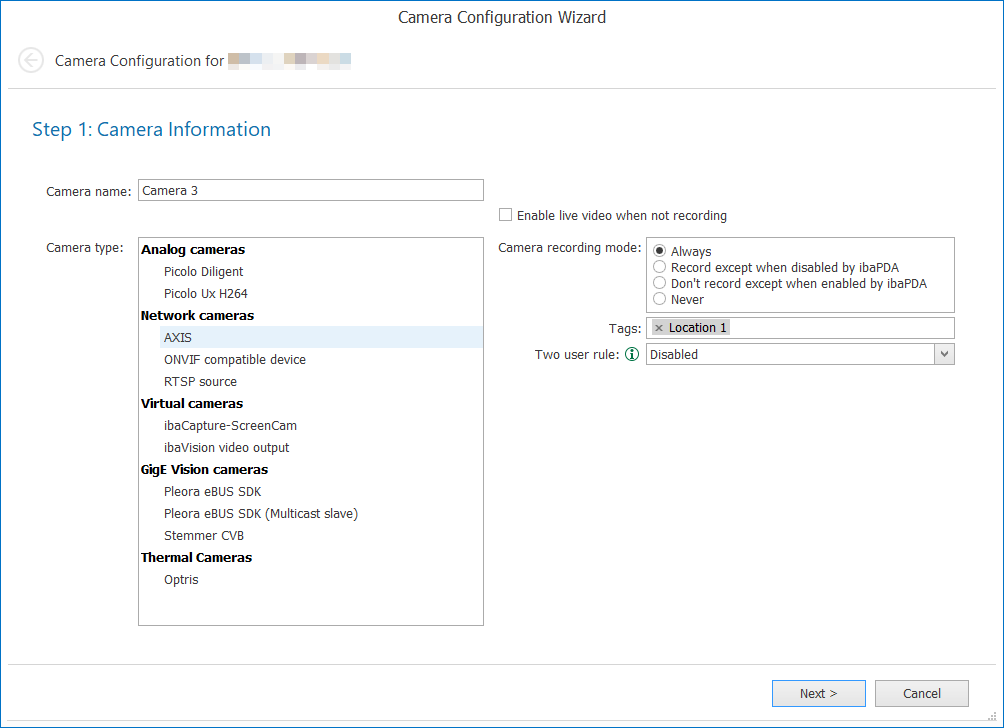This screenshot has height=728, width=1004.
Task: Enable live video when not recording
Action: click(x=506, y=215)
